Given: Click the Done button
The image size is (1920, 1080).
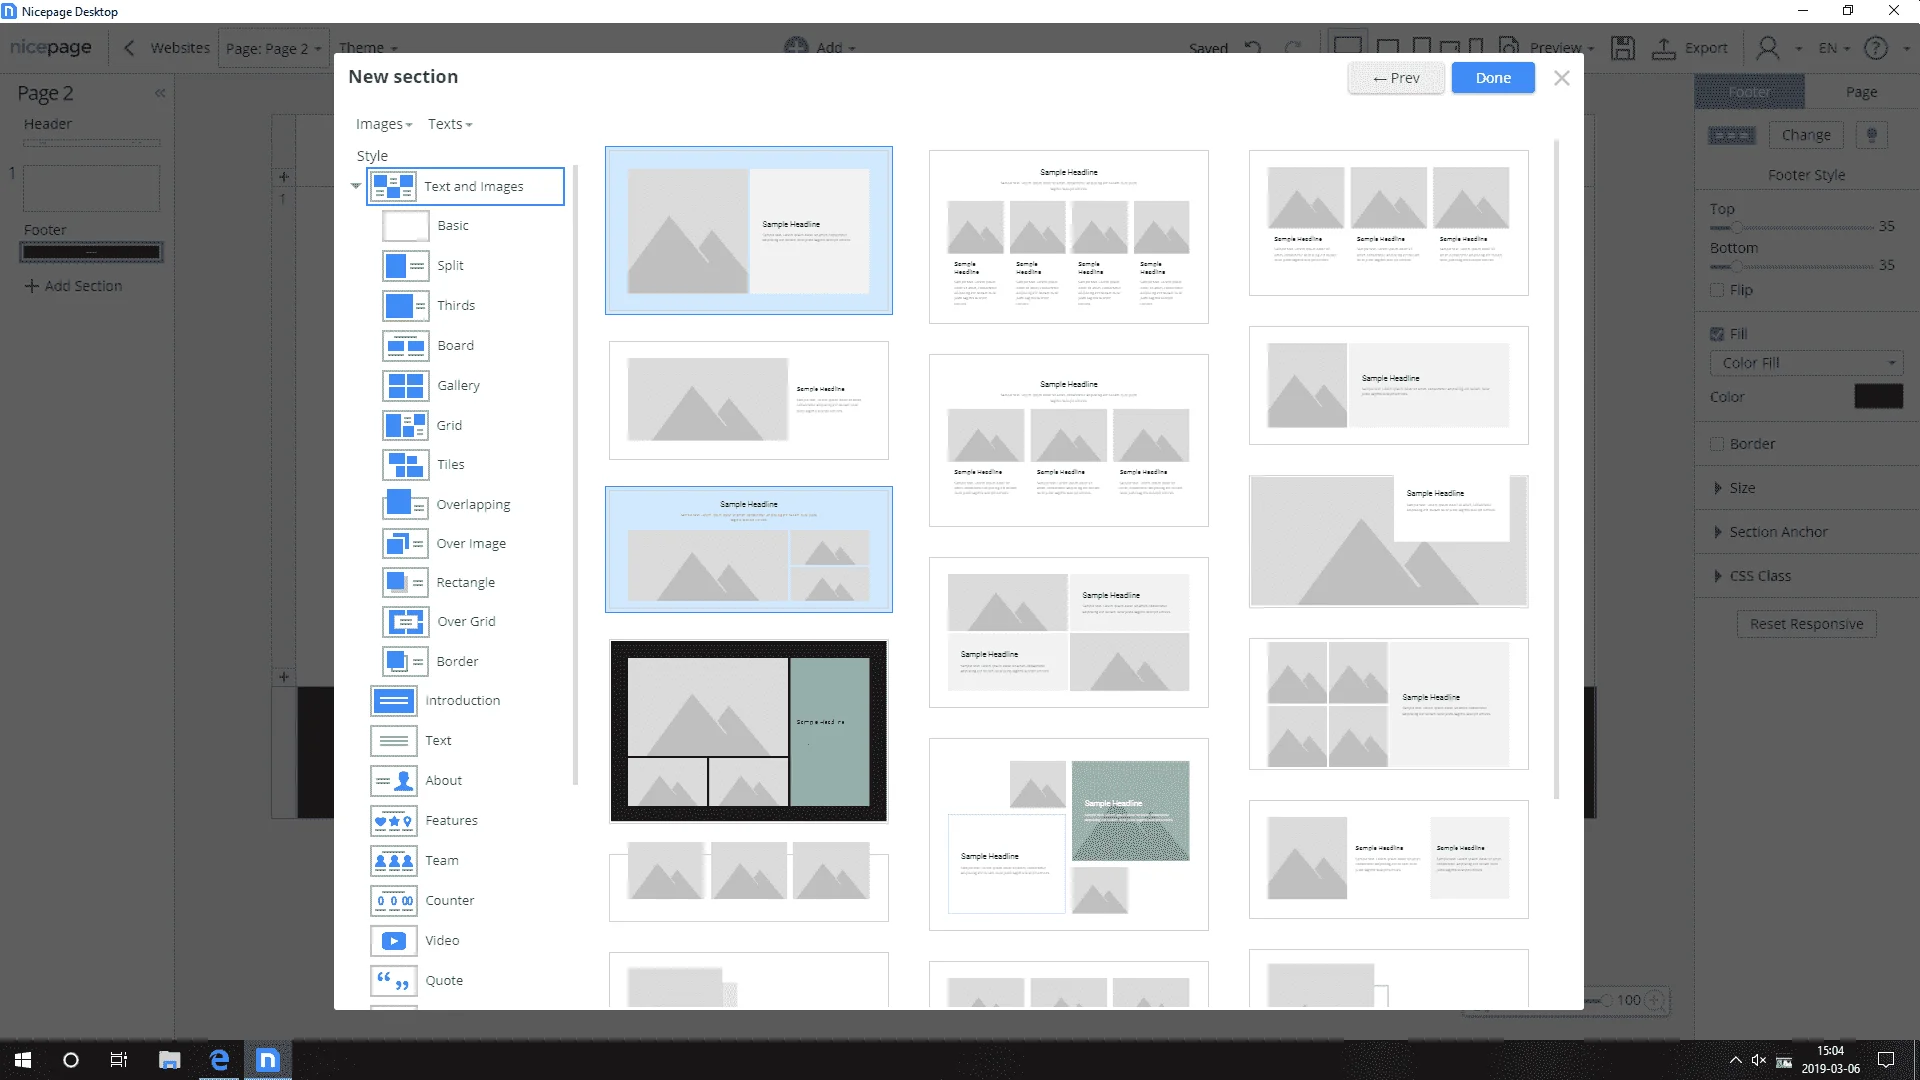Looking at the screenshot, I should point(1493,78).
